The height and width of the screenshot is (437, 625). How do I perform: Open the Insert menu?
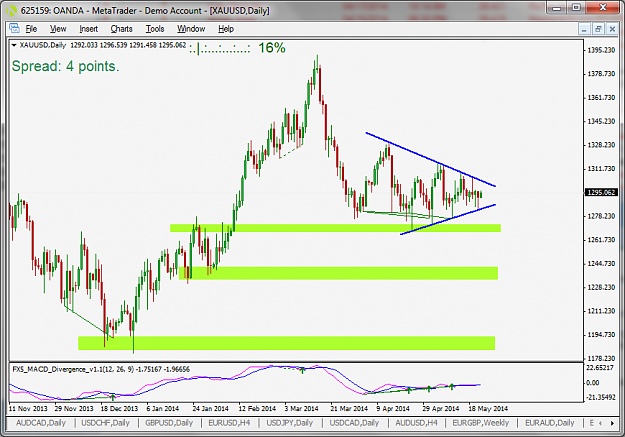88,29
